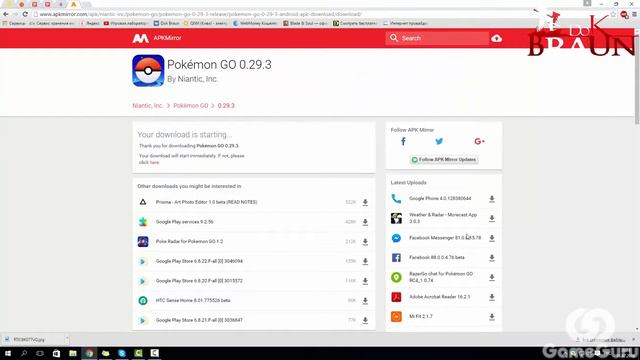Click the Poke Radar app icon

(x=143, y=241)
